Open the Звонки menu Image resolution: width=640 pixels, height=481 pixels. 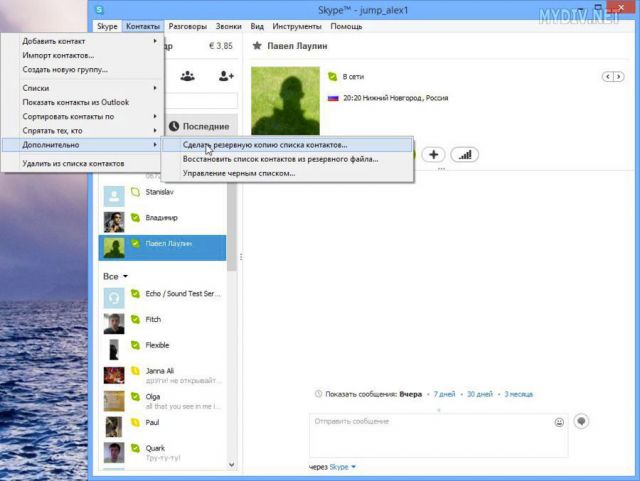coord(229,27)
